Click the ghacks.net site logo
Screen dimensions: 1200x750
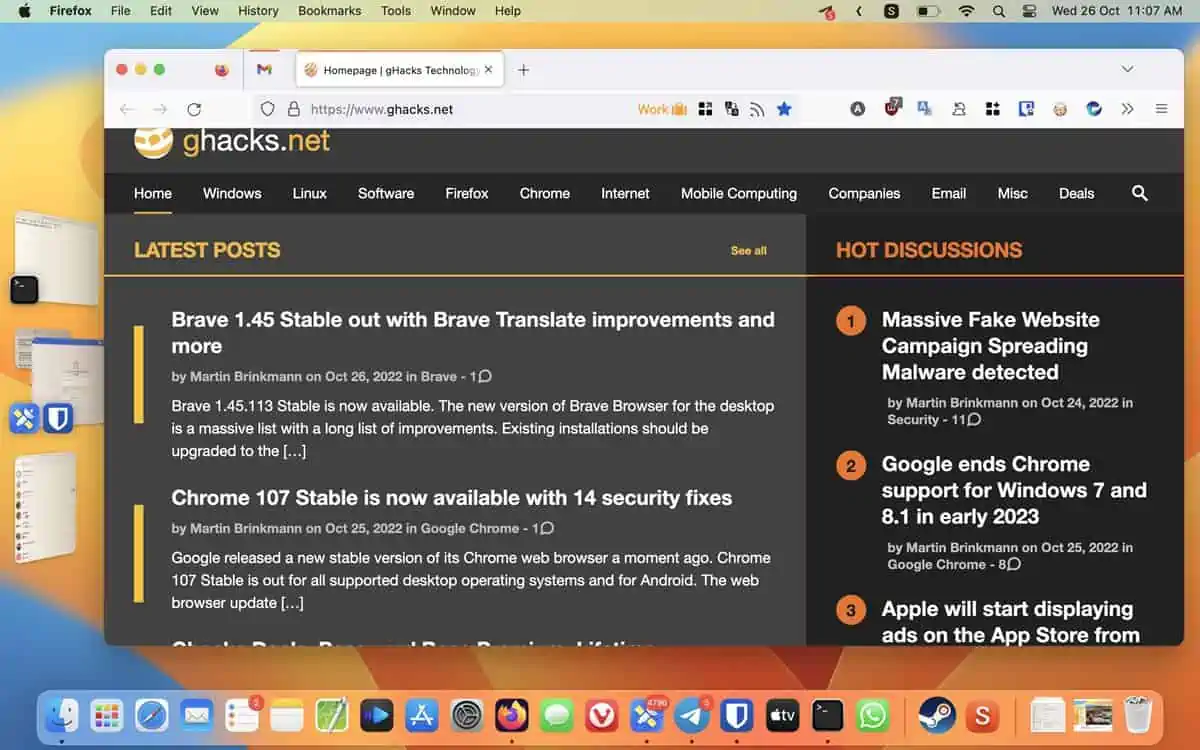[x=232, y=141]
